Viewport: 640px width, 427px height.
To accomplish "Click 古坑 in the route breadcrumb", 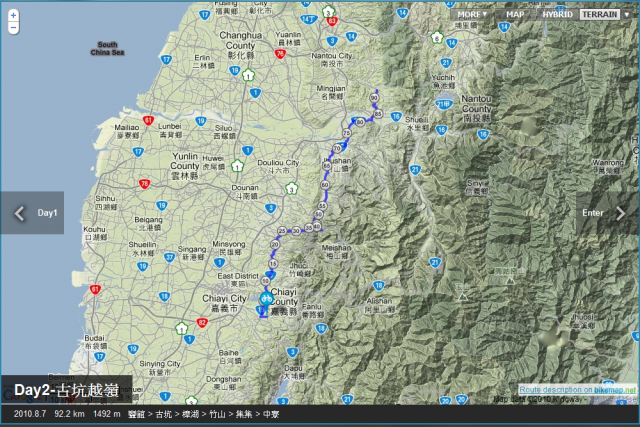I will pyautogui.click(x=164, y=414).
